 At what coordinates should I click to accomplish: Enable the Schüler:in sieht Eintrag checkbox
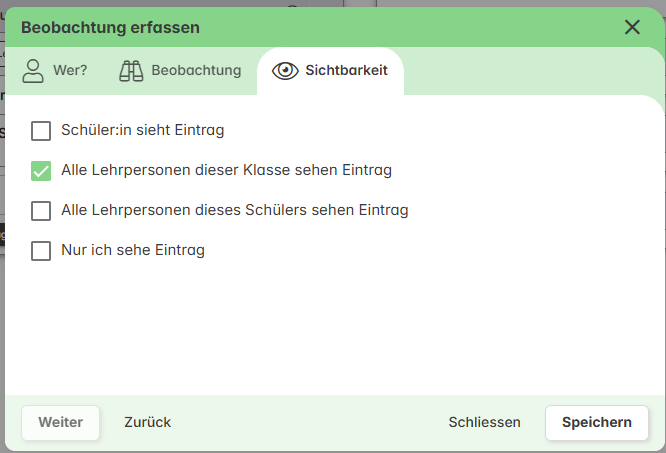point(41,130)
